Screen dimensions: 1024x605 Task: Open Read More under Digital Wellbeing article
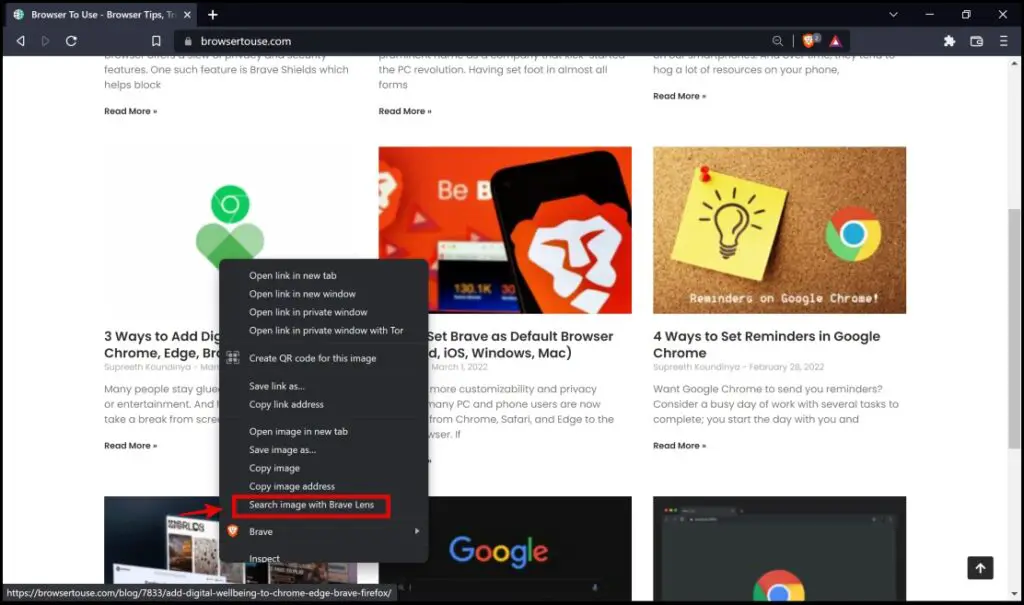[x=131, y=446]
